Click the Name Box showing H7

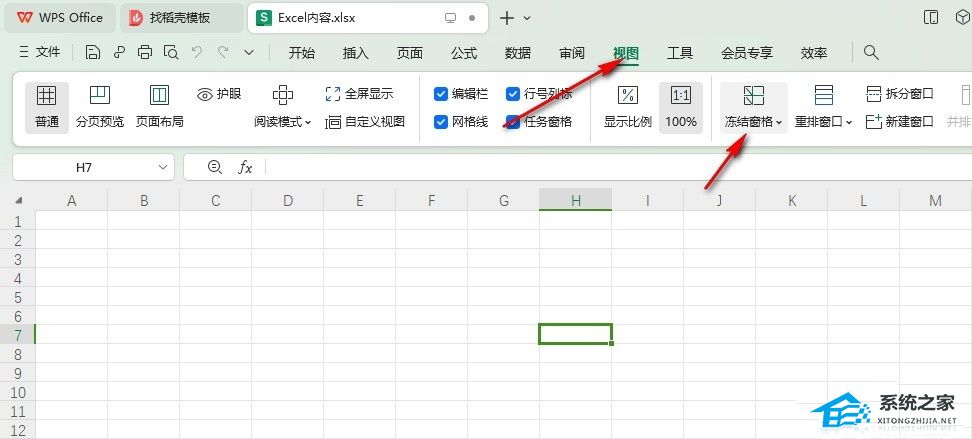84,167
